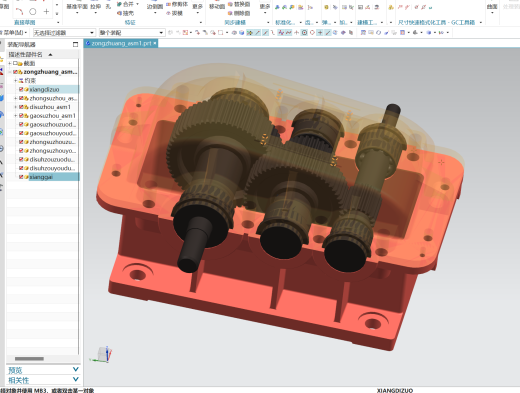The width and height of the screenshot is (520, 393).
Task: Uncheck the xiangdizuo component checkbox
Action: pos(21,89)
